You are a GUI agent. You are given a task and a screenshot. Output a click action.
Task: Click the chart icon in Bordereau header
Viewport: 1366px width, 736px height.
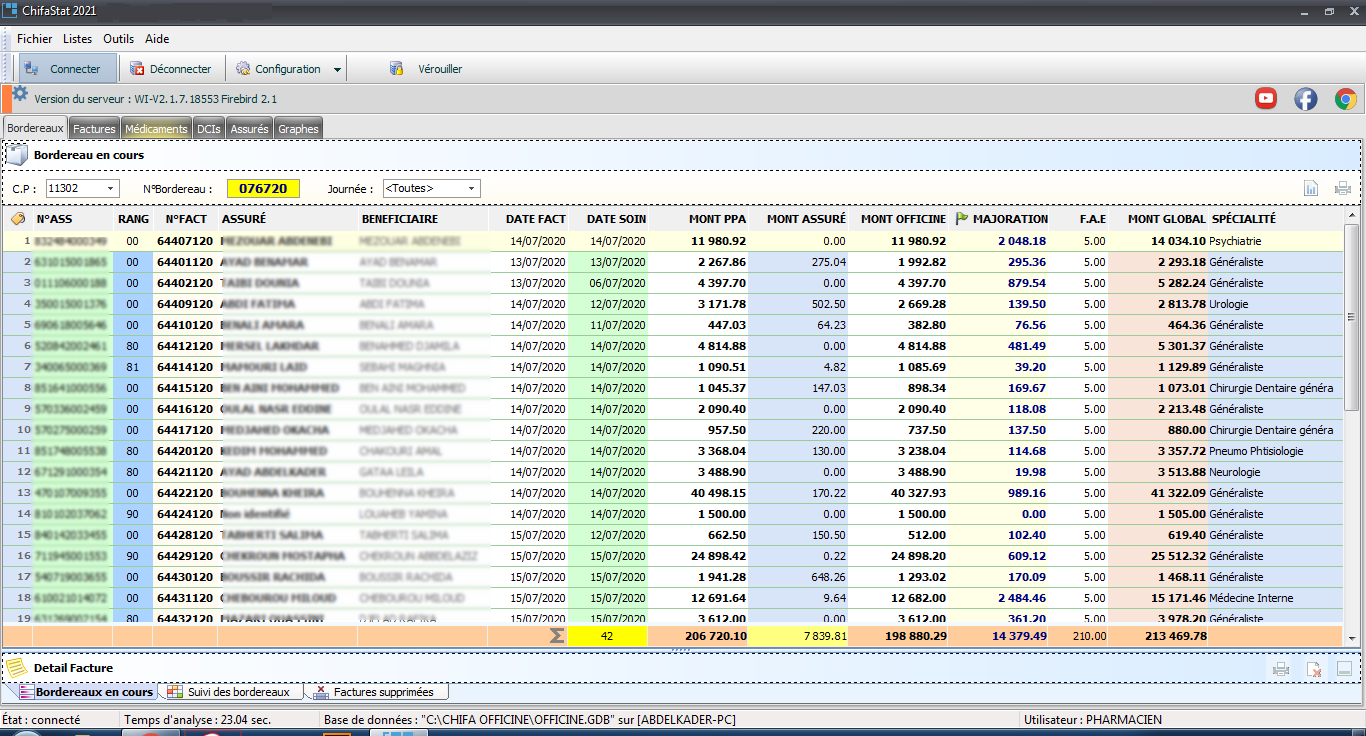(1311, 188)
